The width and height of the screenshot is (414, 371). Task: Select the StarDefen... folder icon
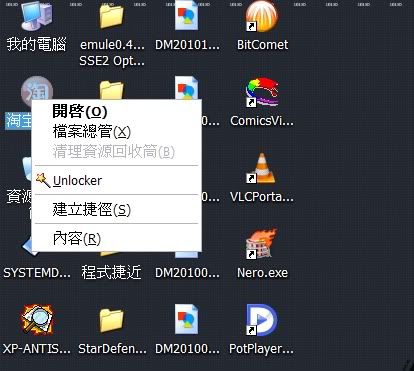[x=111, y=320]
